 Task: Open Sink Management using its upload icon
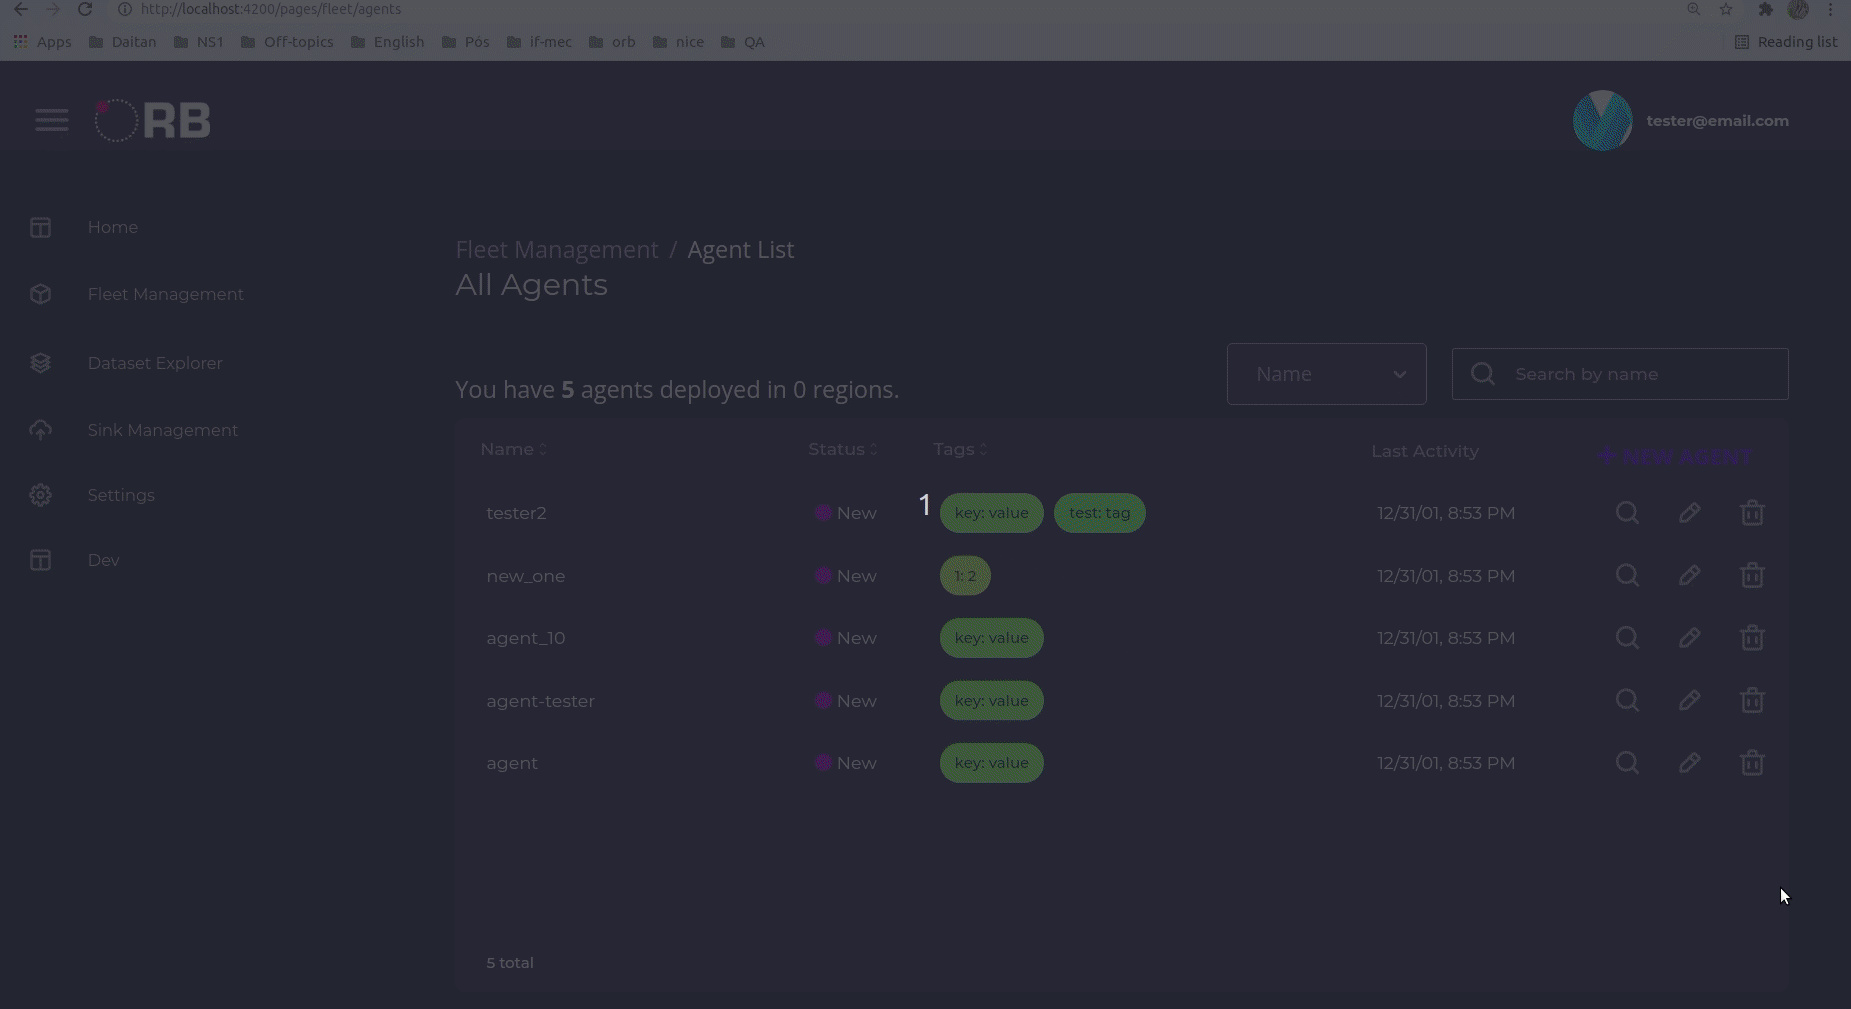click(40, 429)
